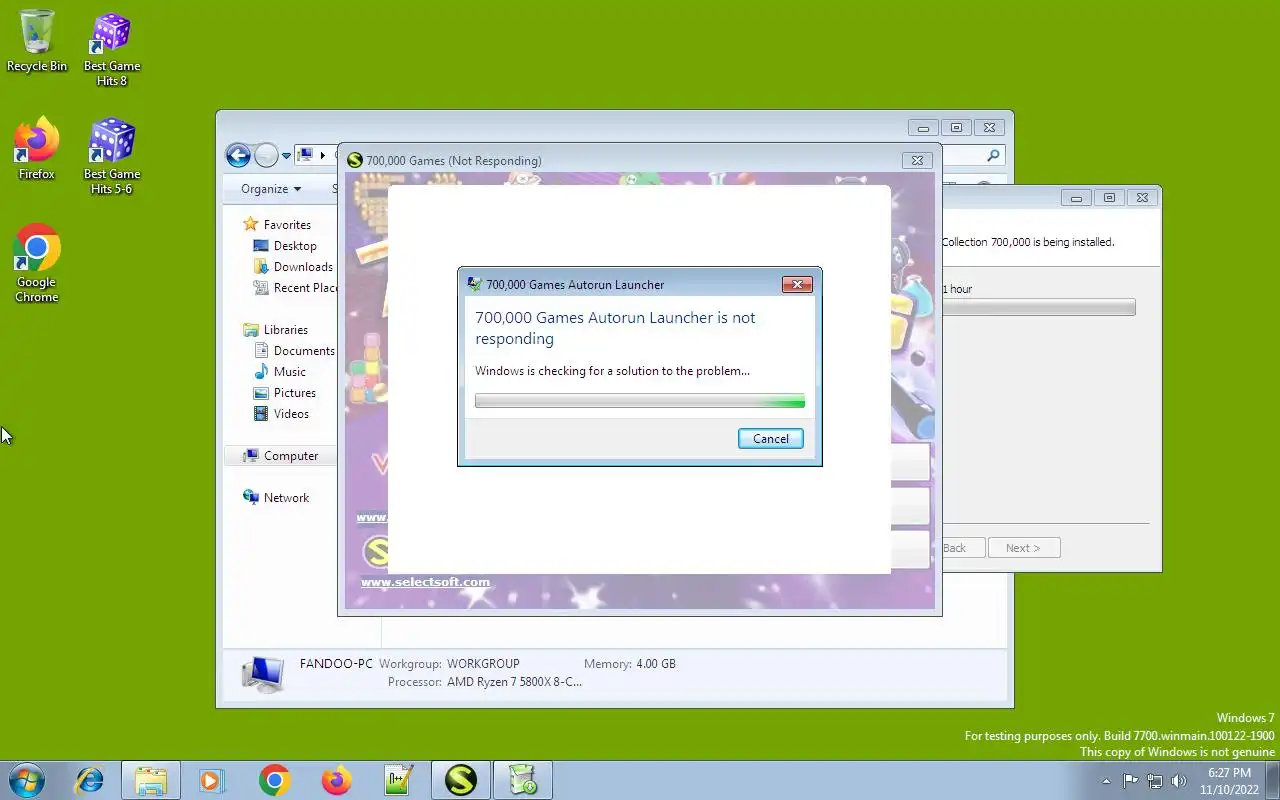Close the Autorun Launcher error dialog

(x=797, y=285)
